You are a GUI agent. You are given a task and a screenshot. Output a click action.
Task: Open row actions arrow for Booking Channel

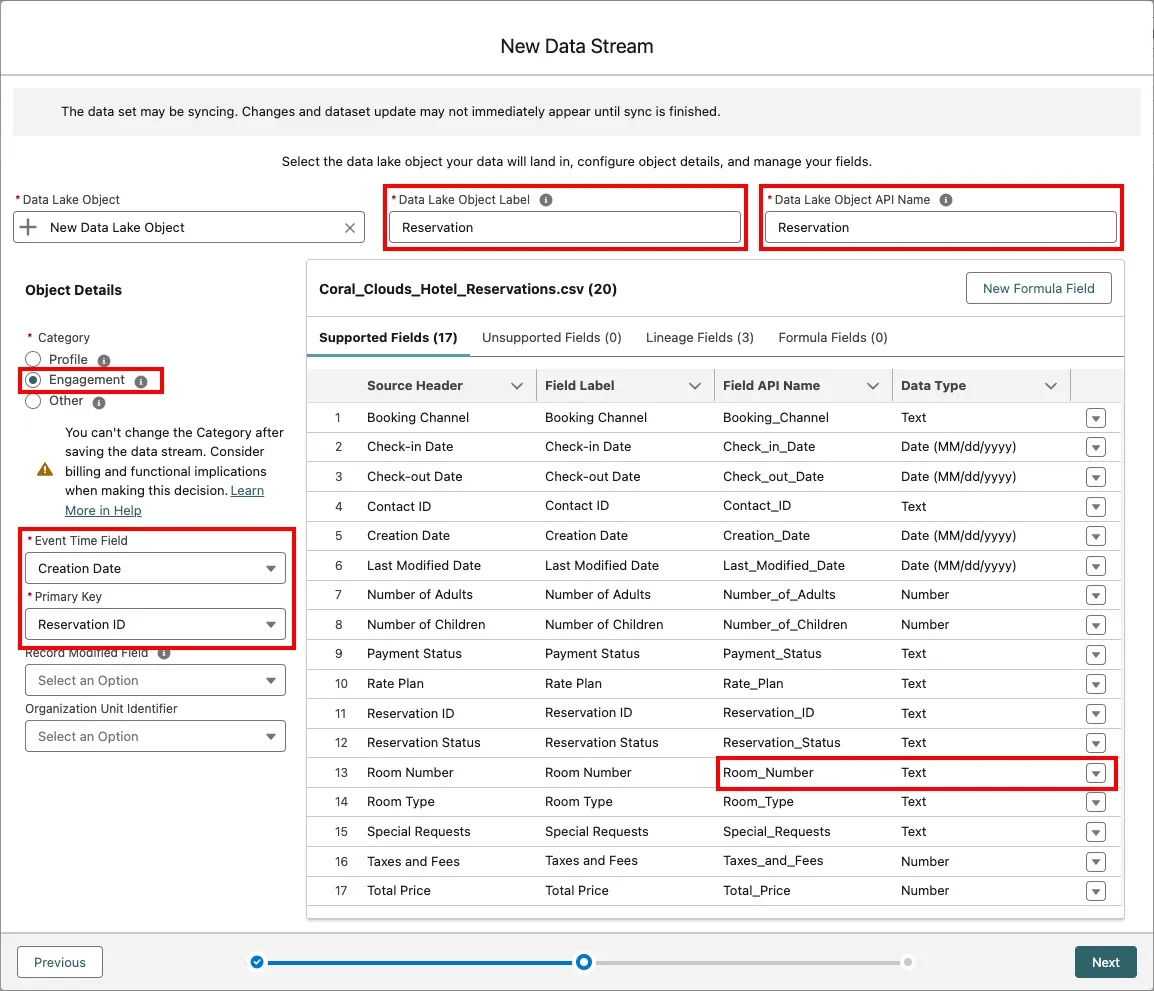1096,418
